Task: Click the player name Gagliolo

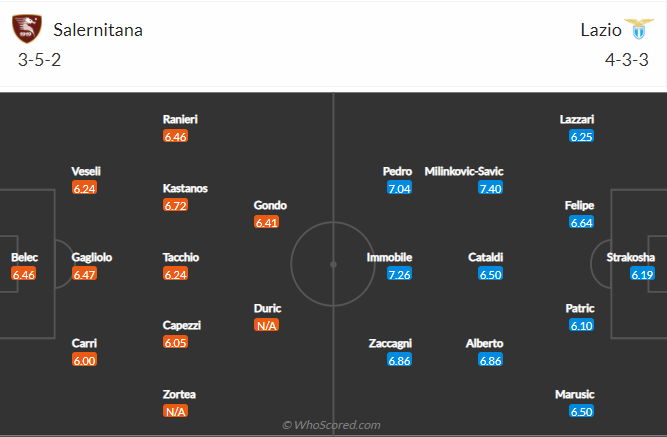Action: click(92, 257)
